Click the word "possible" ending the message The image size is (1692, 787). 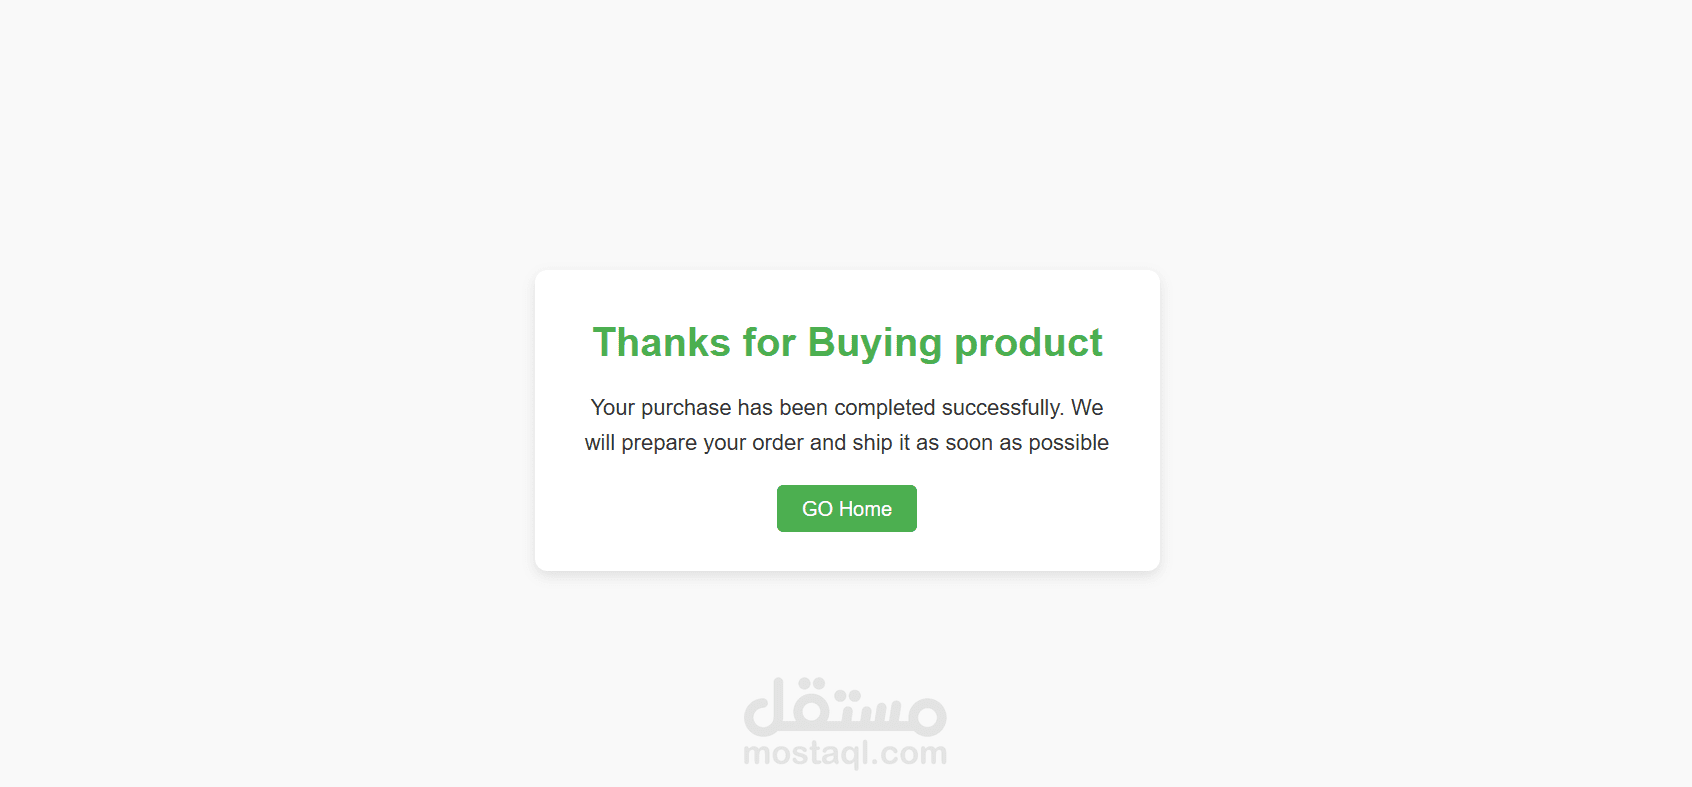click(1068, 443)
